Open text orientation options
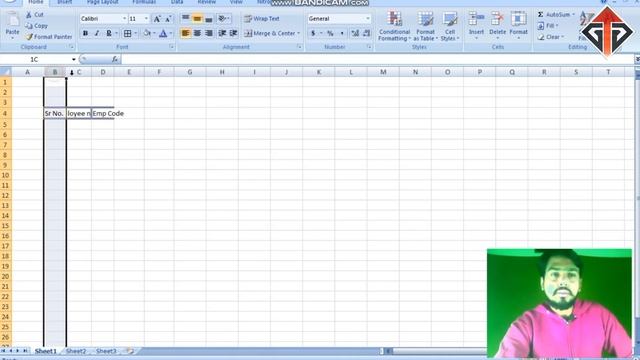Viewport: 640px width, 360px height. 224,18
